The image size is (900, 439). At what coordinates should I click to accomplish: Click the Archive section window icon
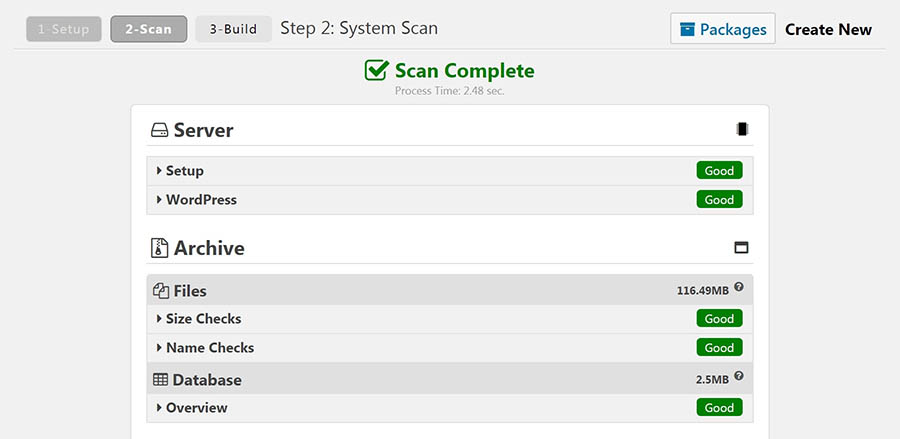point(742,248)
